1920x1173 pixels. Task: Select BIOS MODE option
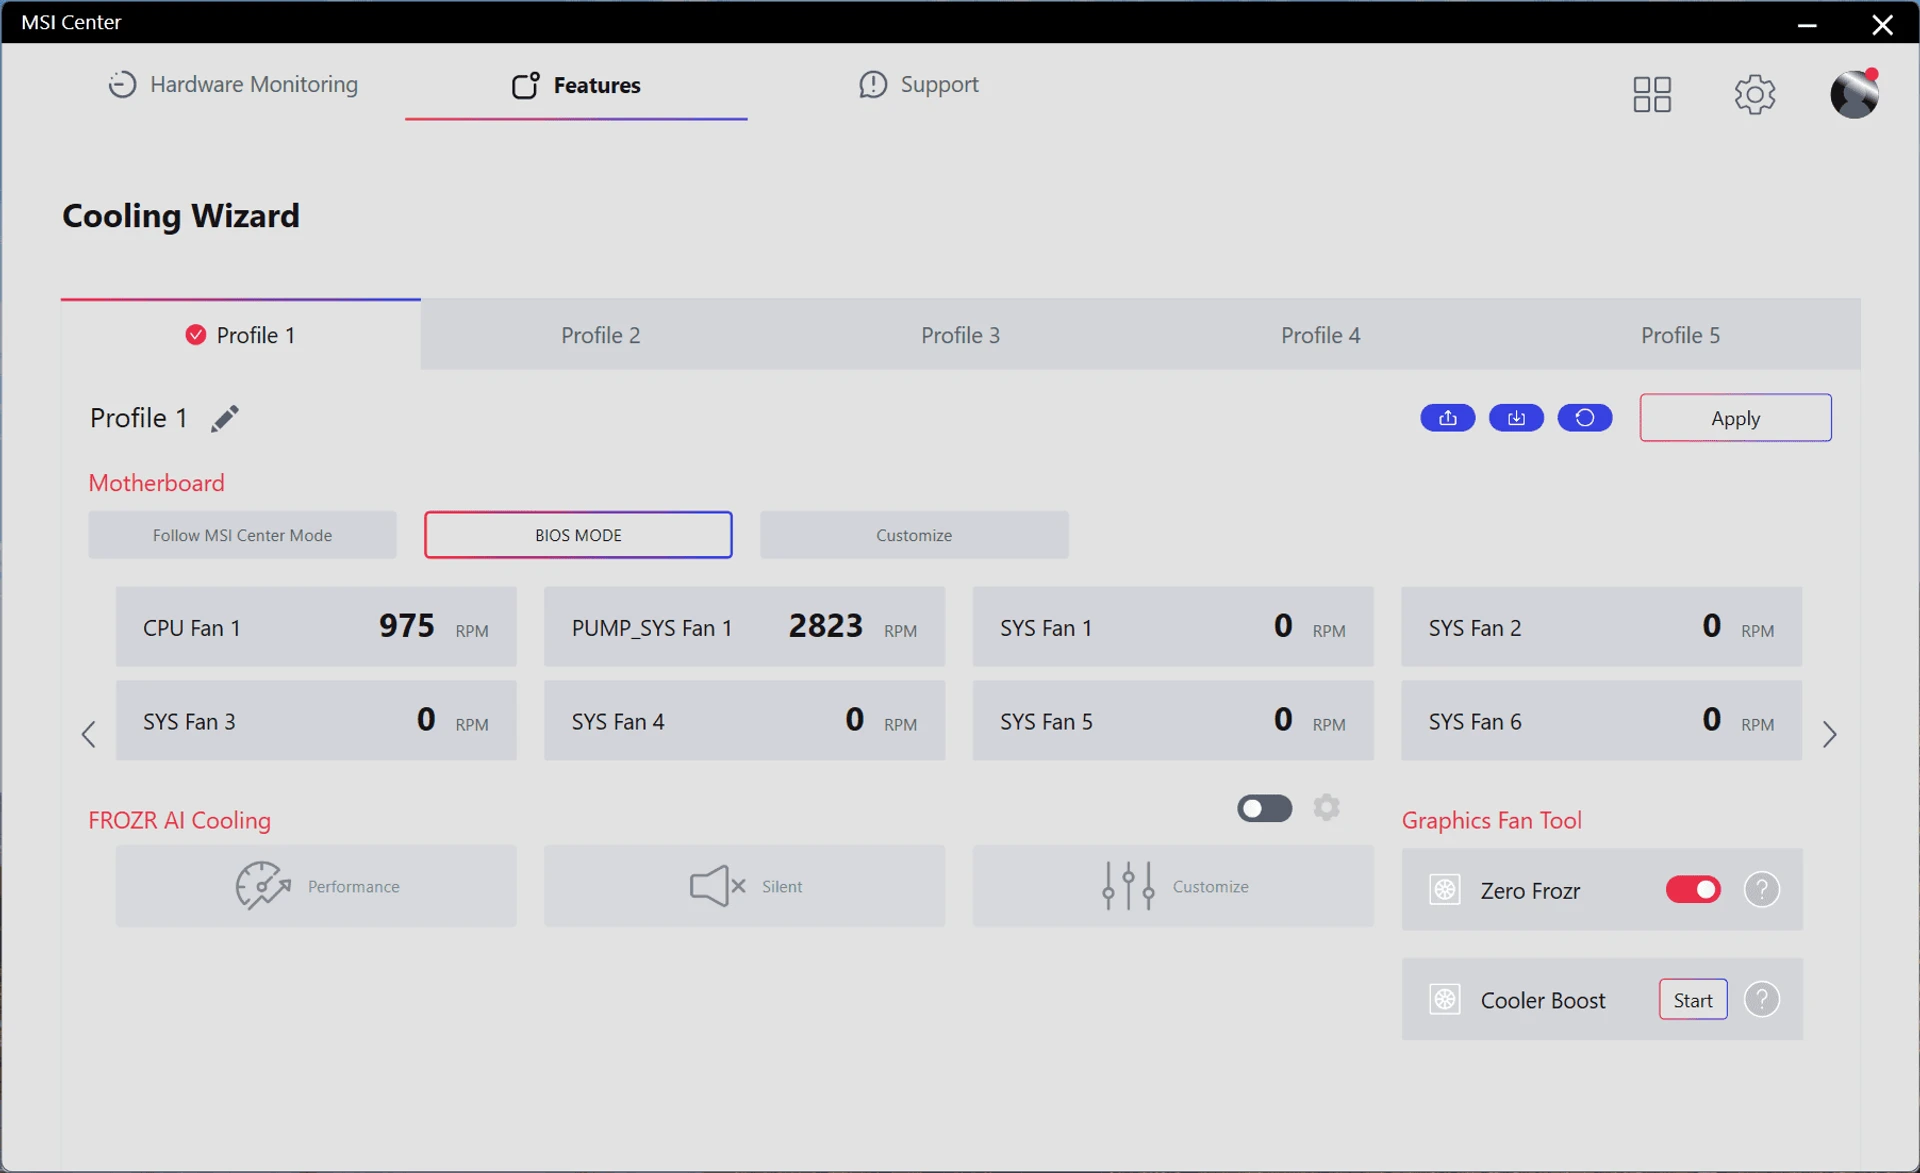[x=578, y=535]
